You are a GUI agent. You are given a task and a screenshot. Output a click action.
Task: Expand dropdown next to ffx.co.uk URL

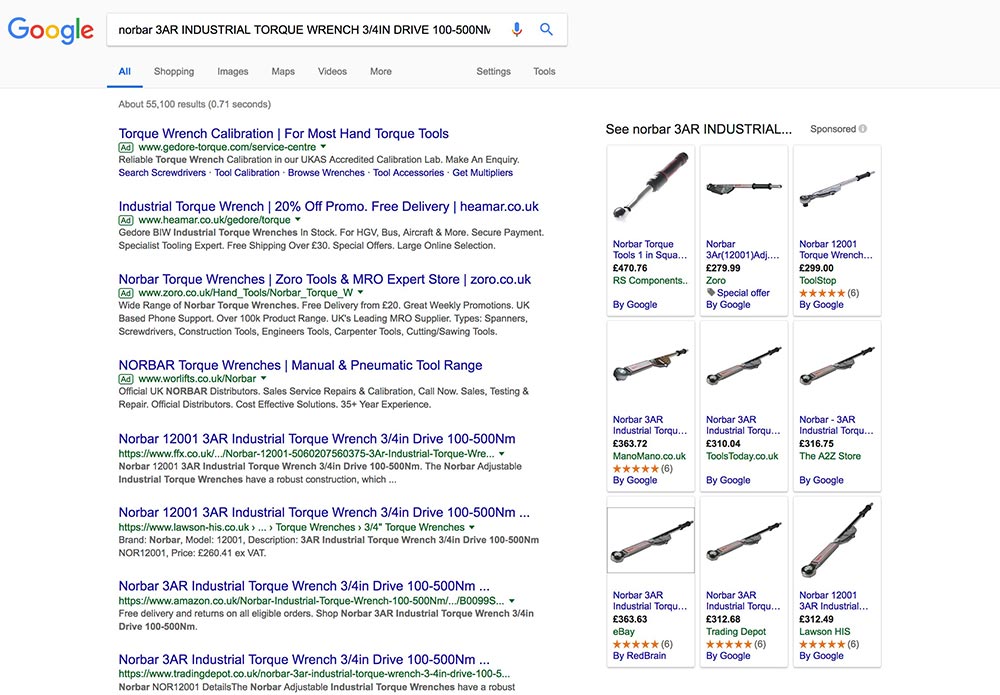(x=502, y=453)
